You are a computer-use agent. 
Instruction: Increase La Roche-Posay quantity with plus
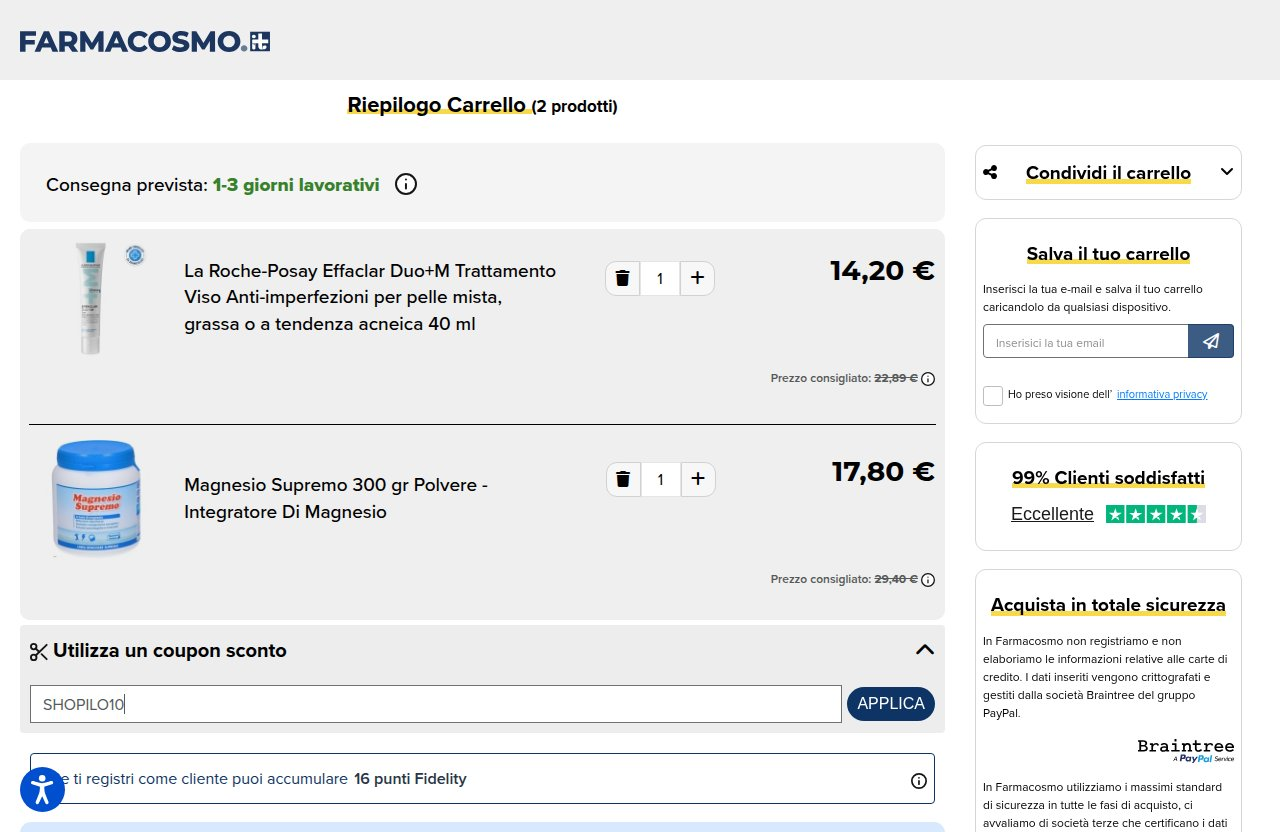click(698, 278)
